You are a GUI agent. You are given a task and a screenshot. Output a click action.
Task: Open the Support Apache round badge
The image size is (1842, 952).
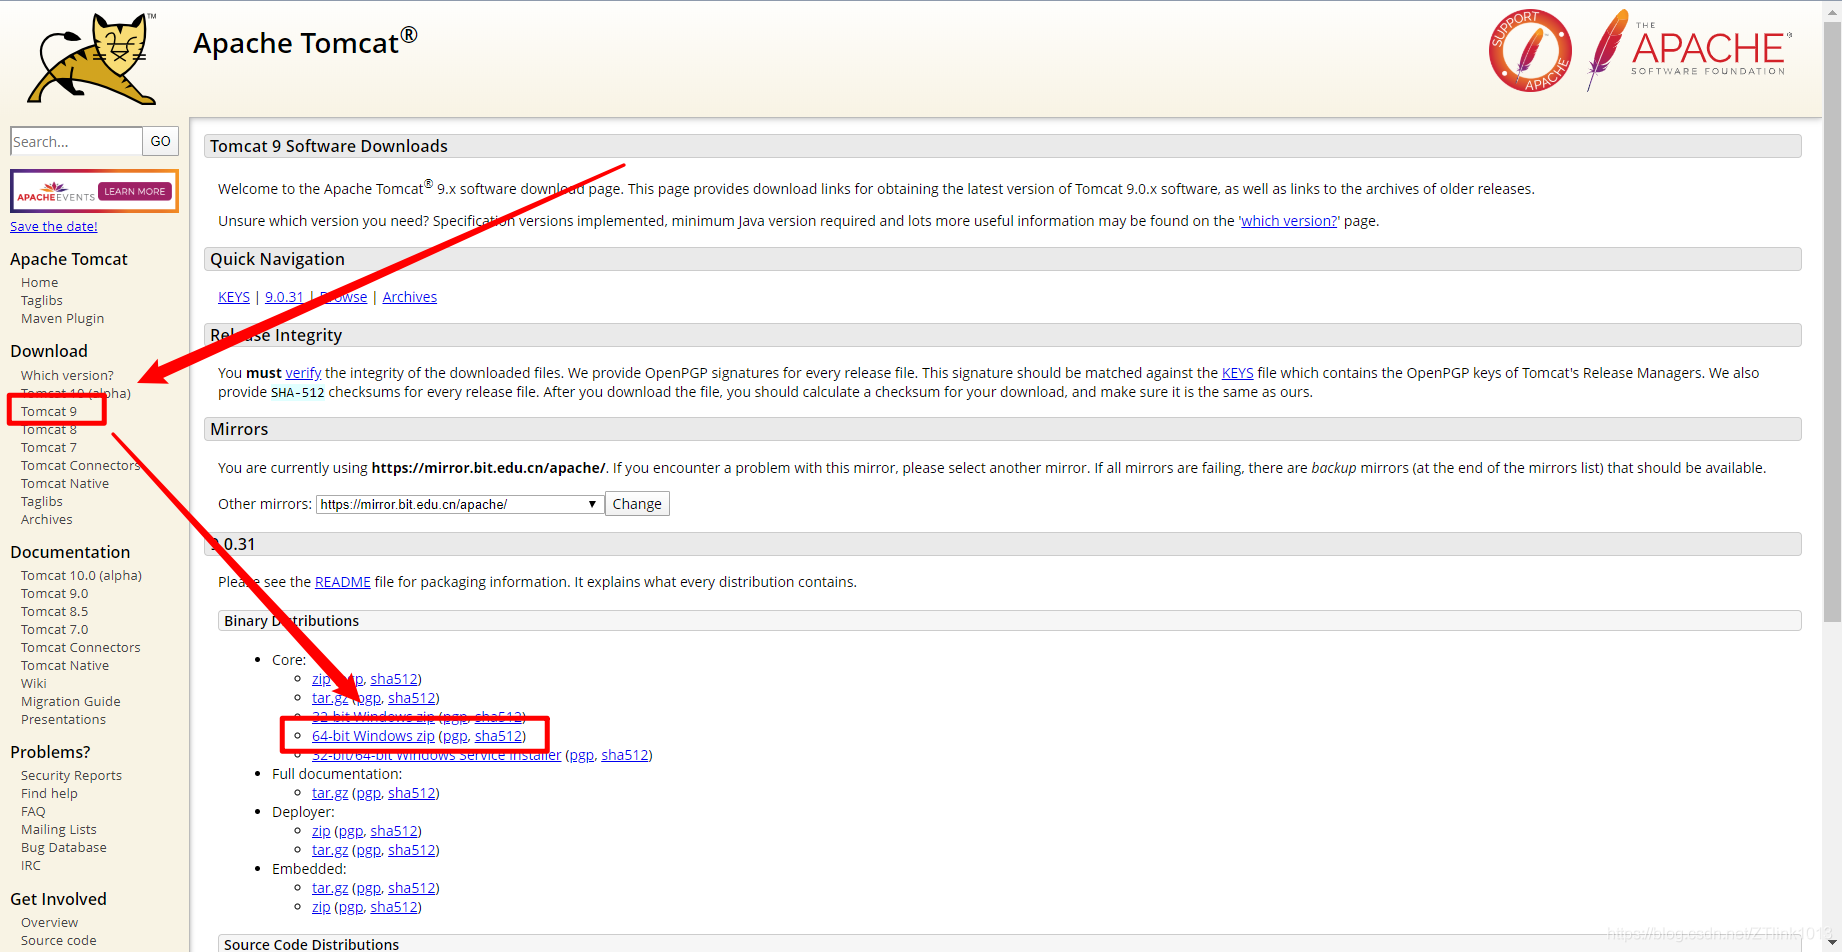tap(1529, 51)
